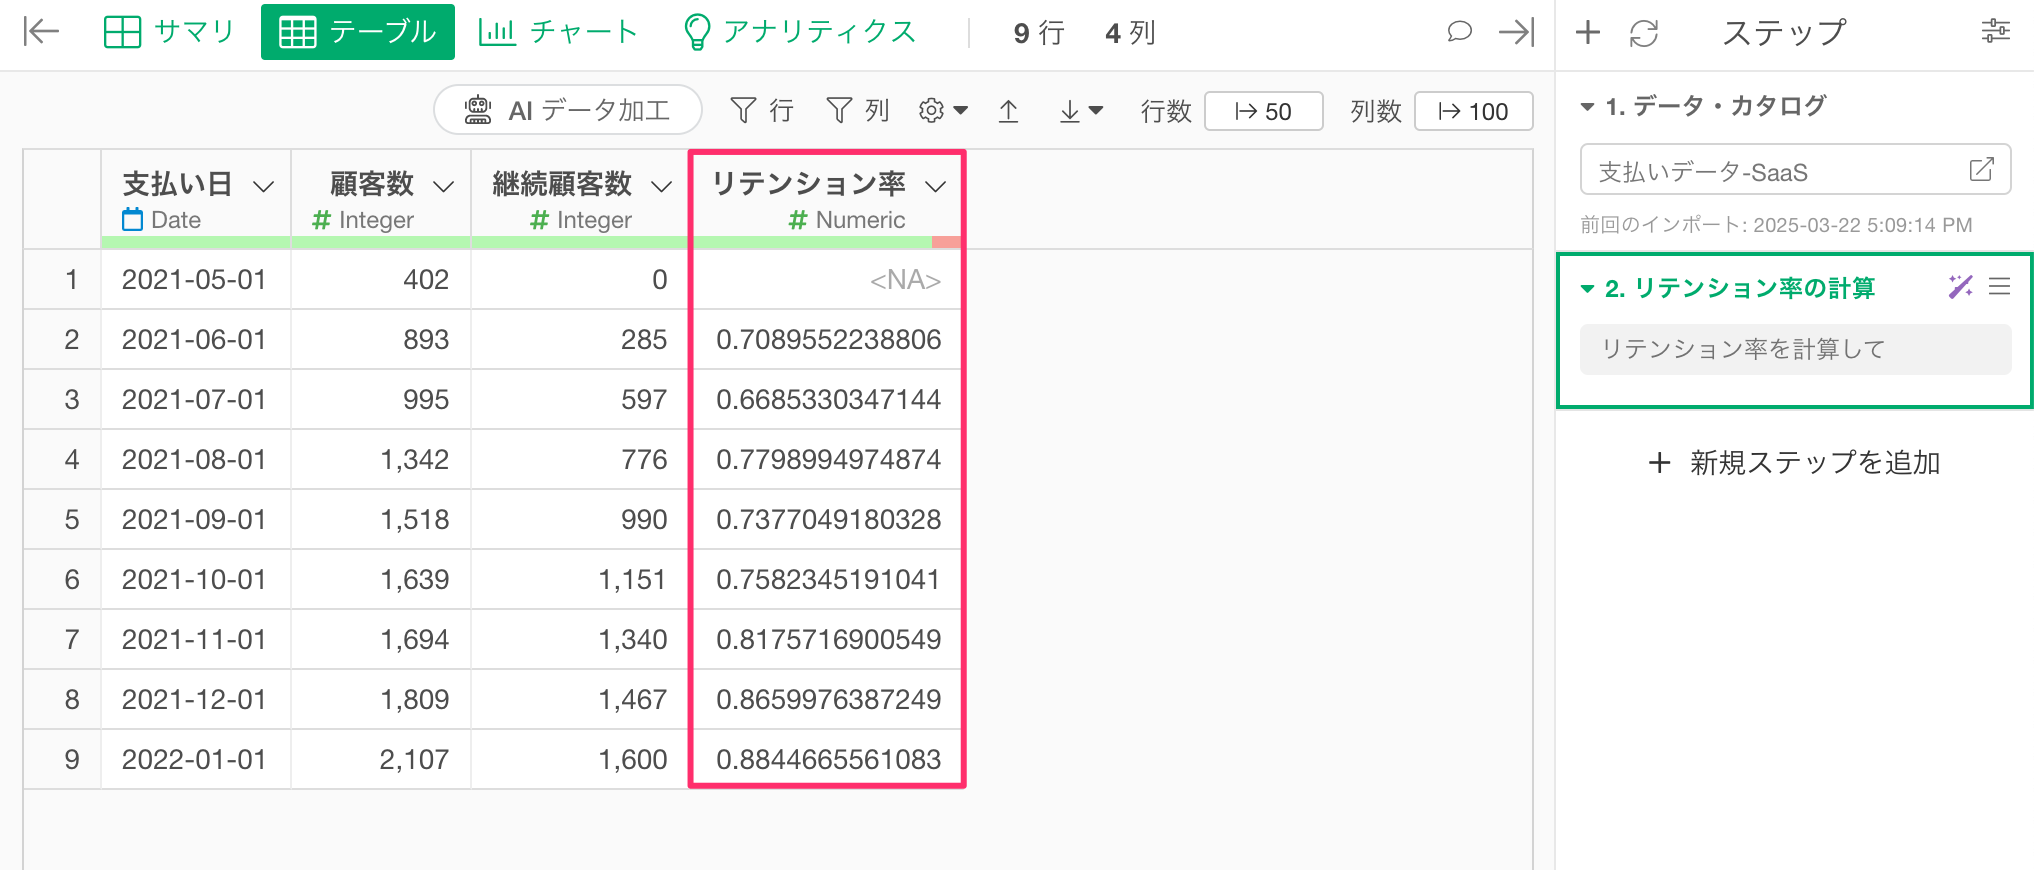Click the AI magic wand icon

1960,288
